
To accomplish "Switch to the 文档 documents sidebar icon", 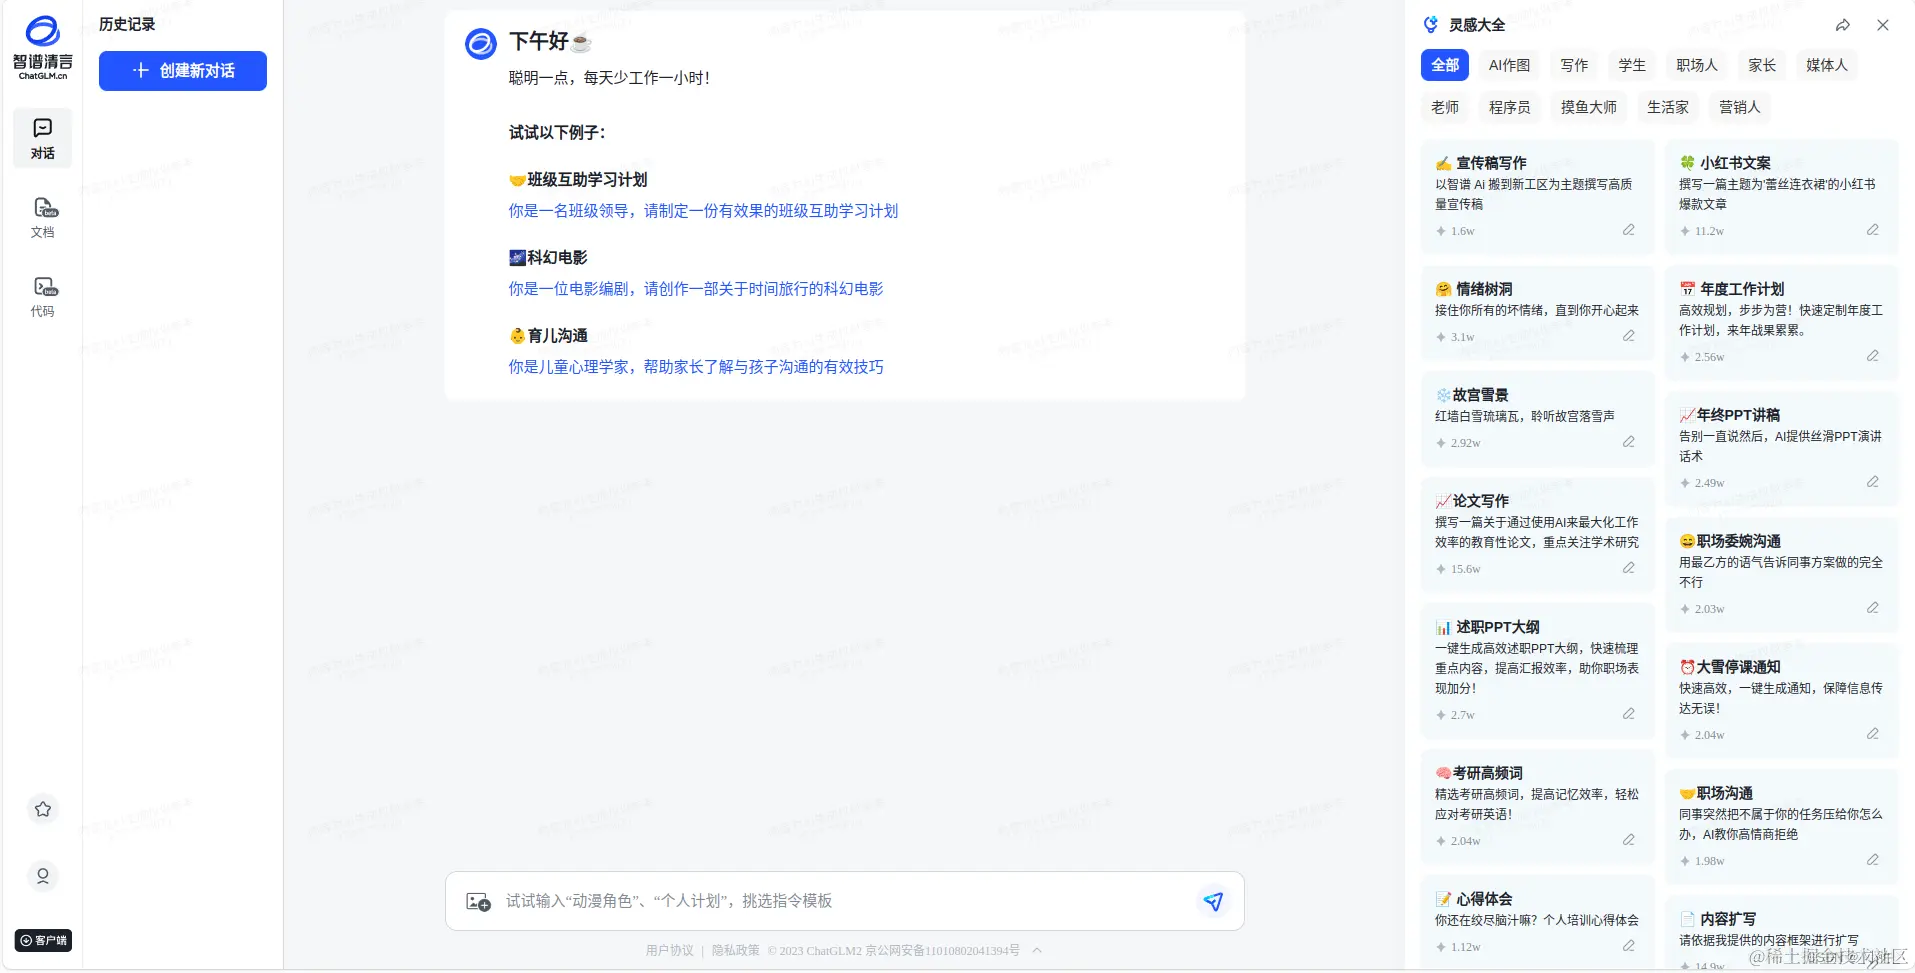I will click(42, 217).
